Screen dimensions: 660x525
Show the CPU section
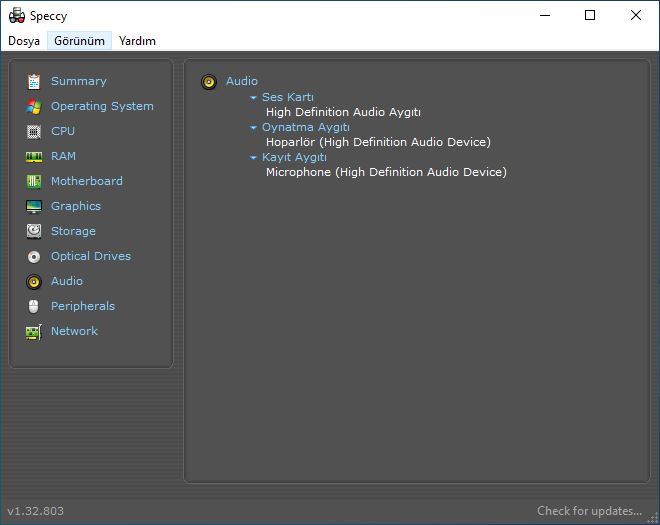63,131
